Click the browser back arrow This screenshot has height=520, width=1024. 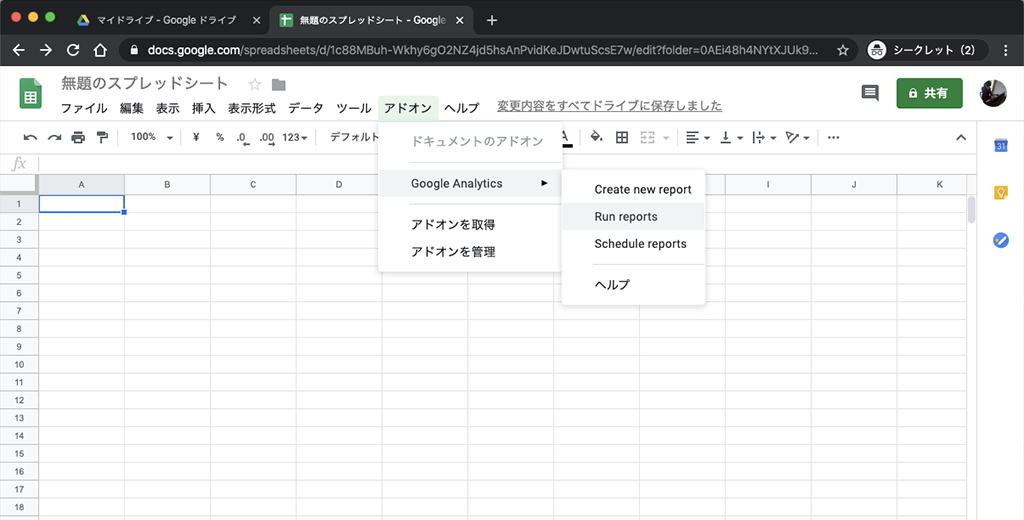[x=18, y=50]
